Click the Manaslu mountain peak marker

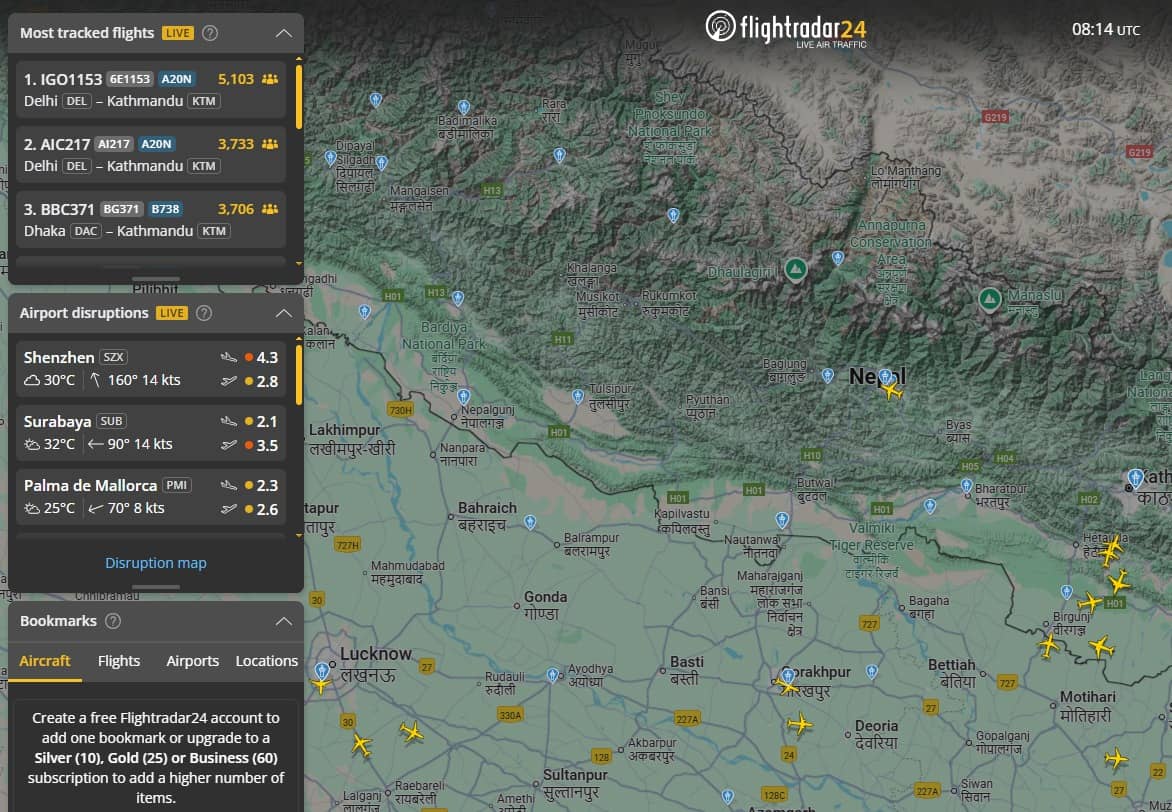click(989, 298)
